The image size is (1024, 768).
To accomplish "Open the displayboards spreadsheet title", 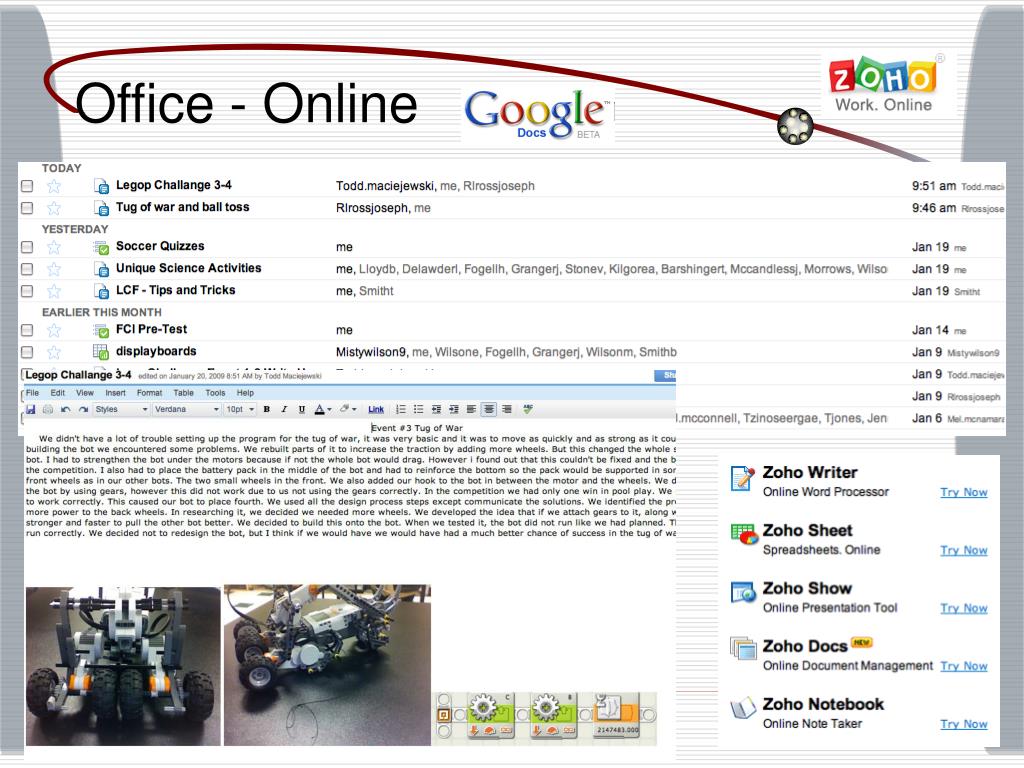I will (156, 351).
